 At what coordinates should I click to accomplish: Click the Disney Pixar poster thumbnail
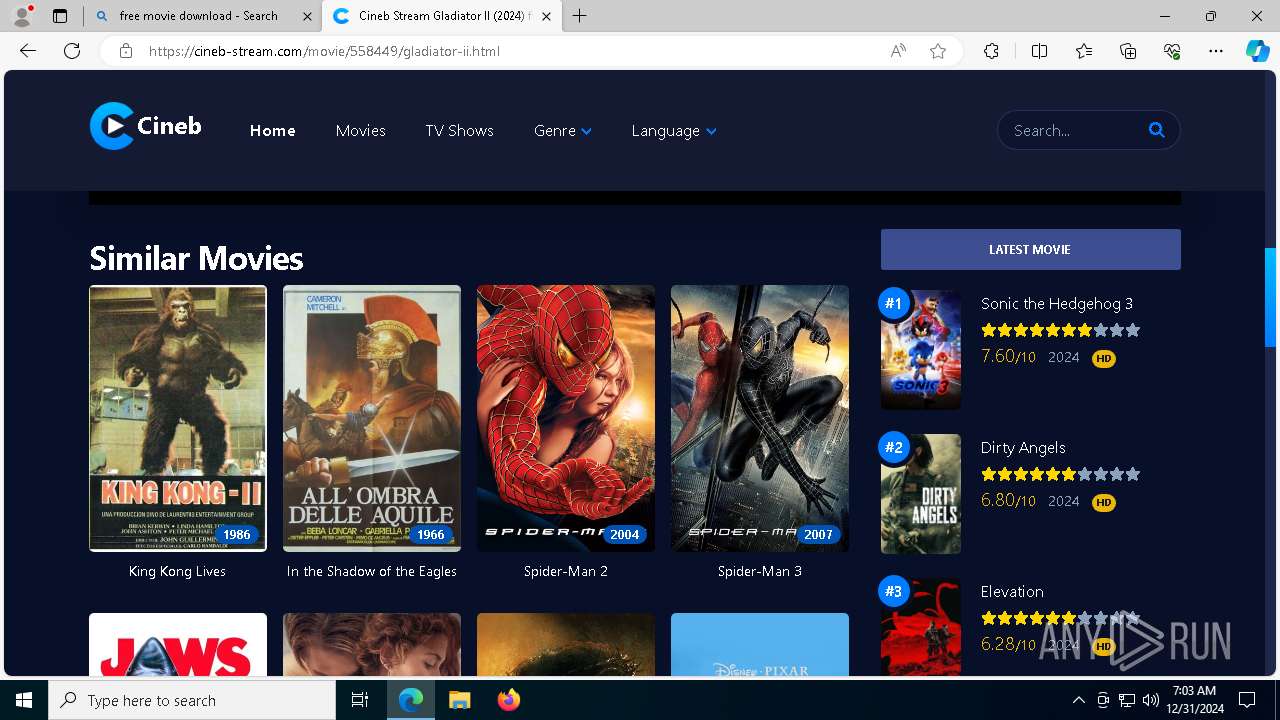760,645
